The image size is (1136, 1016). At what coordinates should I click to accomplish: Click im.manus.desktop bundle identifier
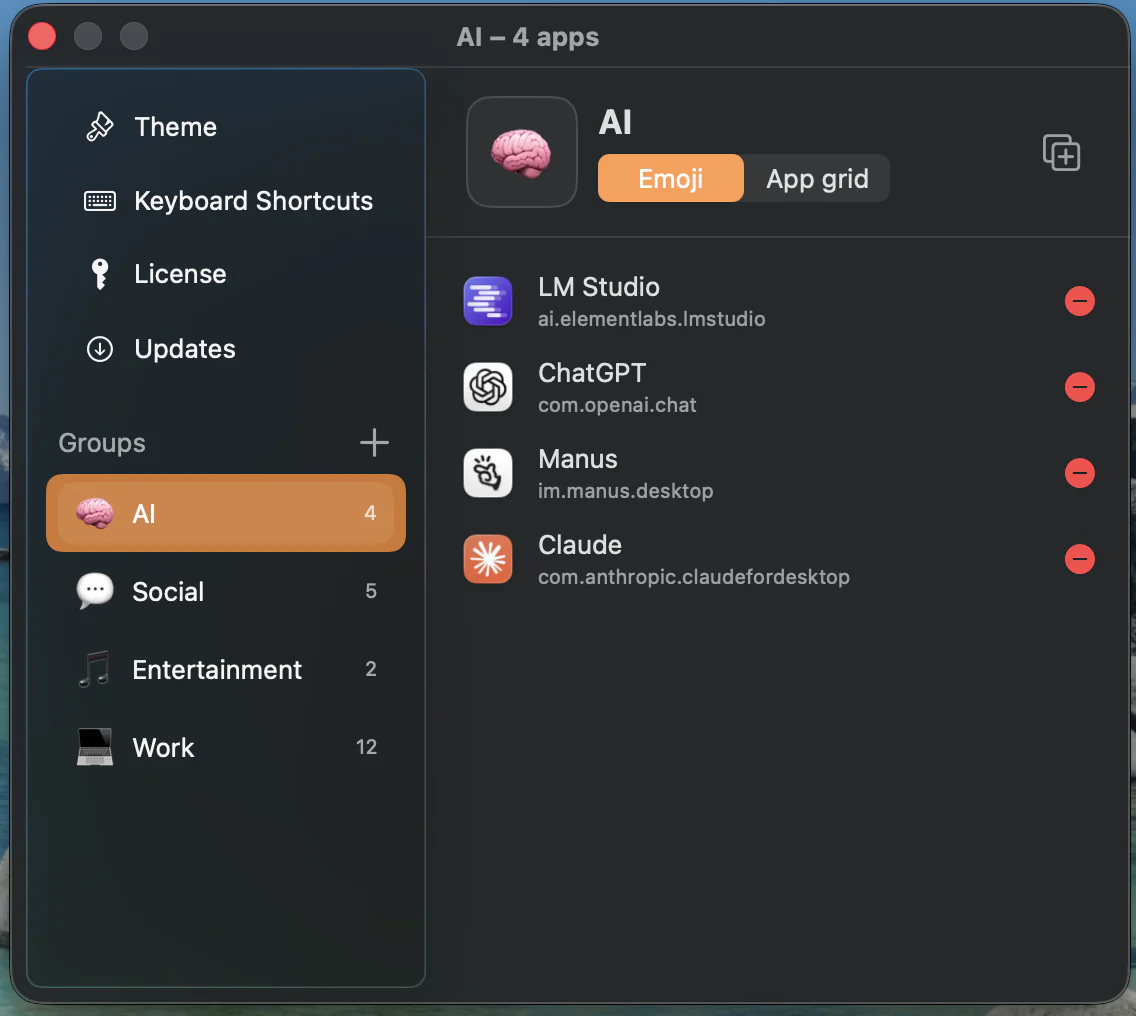[625, 491]
